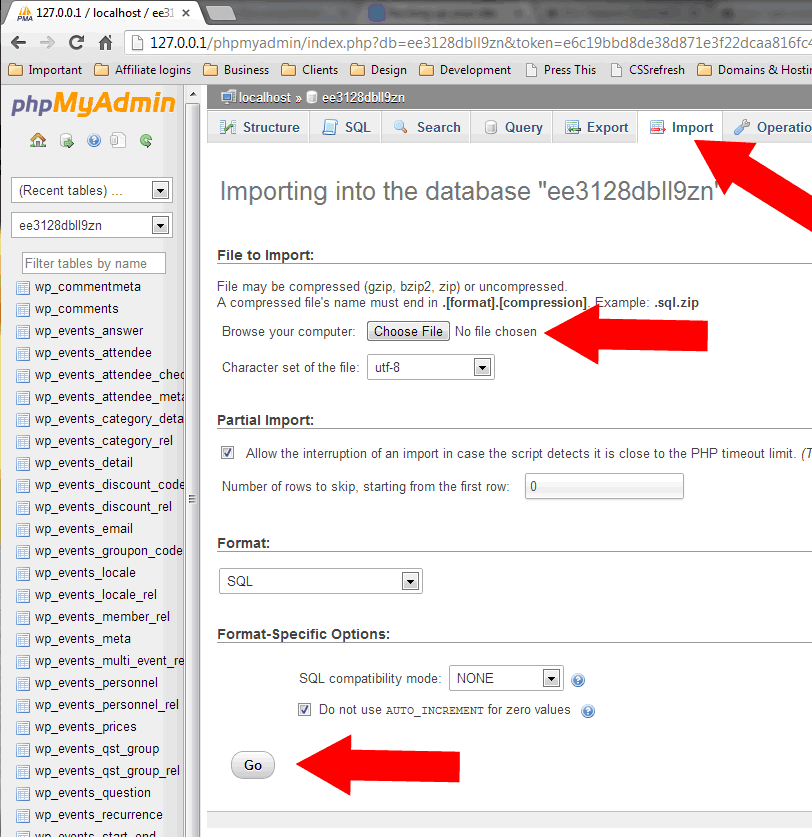Image resolution: width=812 pixels, height=837 pixels.
Task: Open the ee3128dbll9zn database dropdown
Action: click(92, 225)
